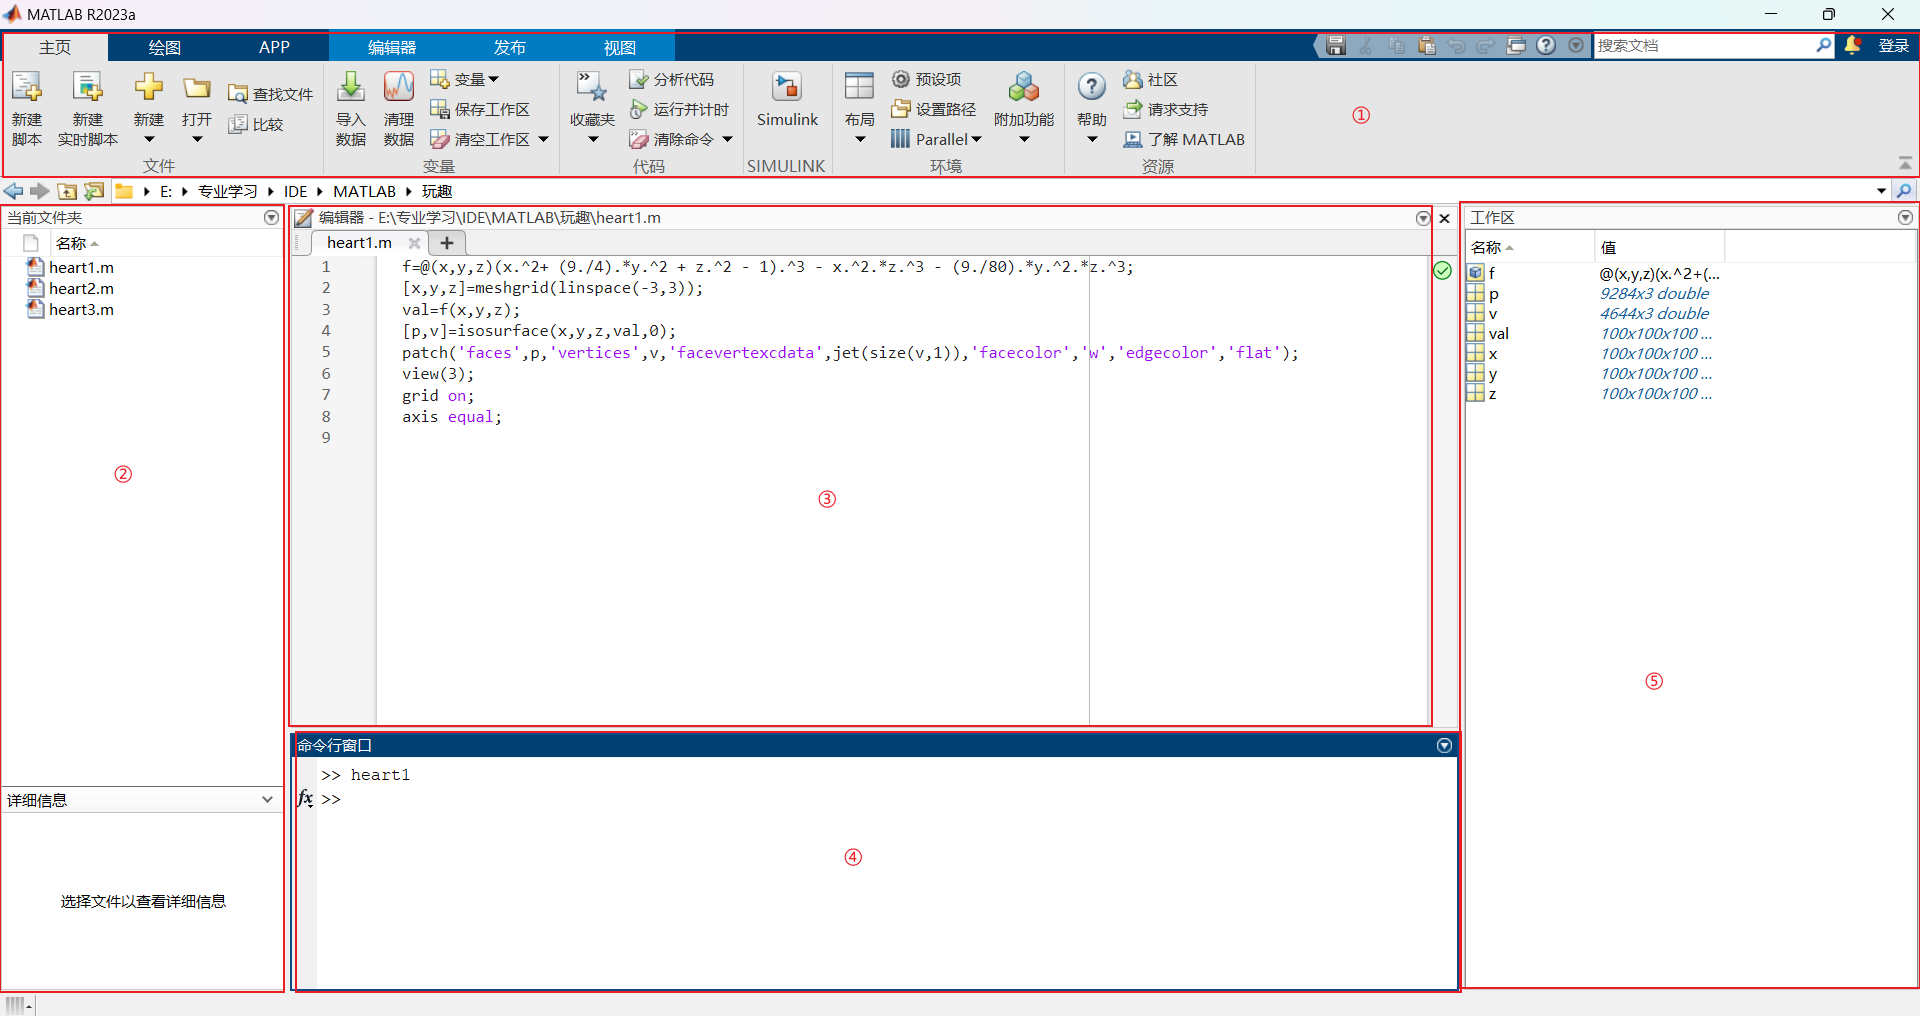The width and height of the screenshot is (1920, 1016).
Task: Sort workspace by 名称 column header
Action: (x=1529, y=247)
